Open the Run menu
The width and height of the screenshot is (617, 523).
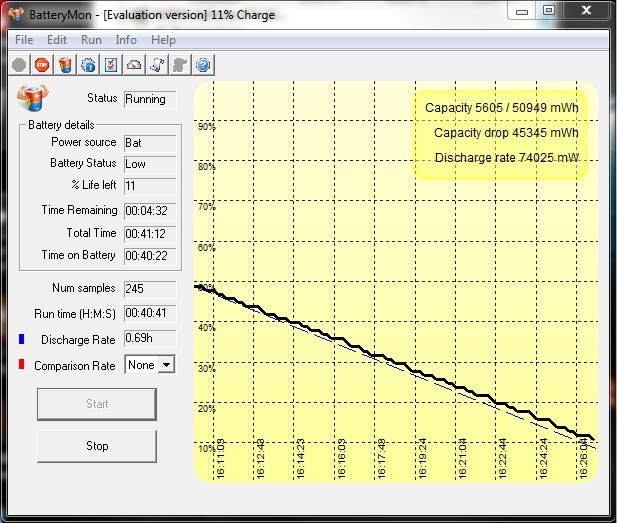click(91, 40)
